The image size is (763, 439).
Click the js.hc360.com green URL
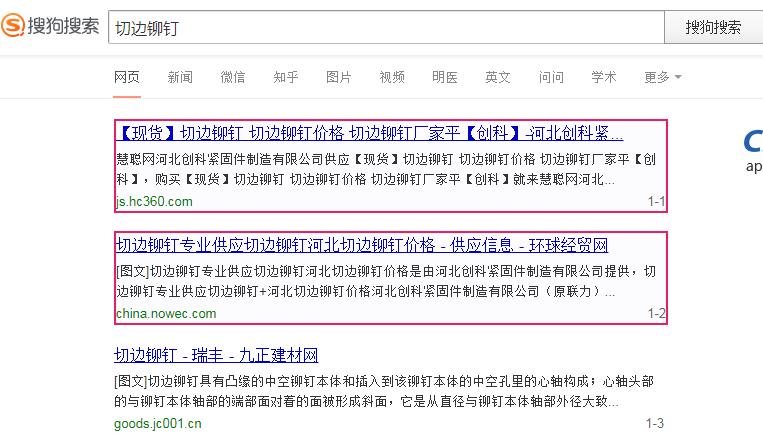154,202
